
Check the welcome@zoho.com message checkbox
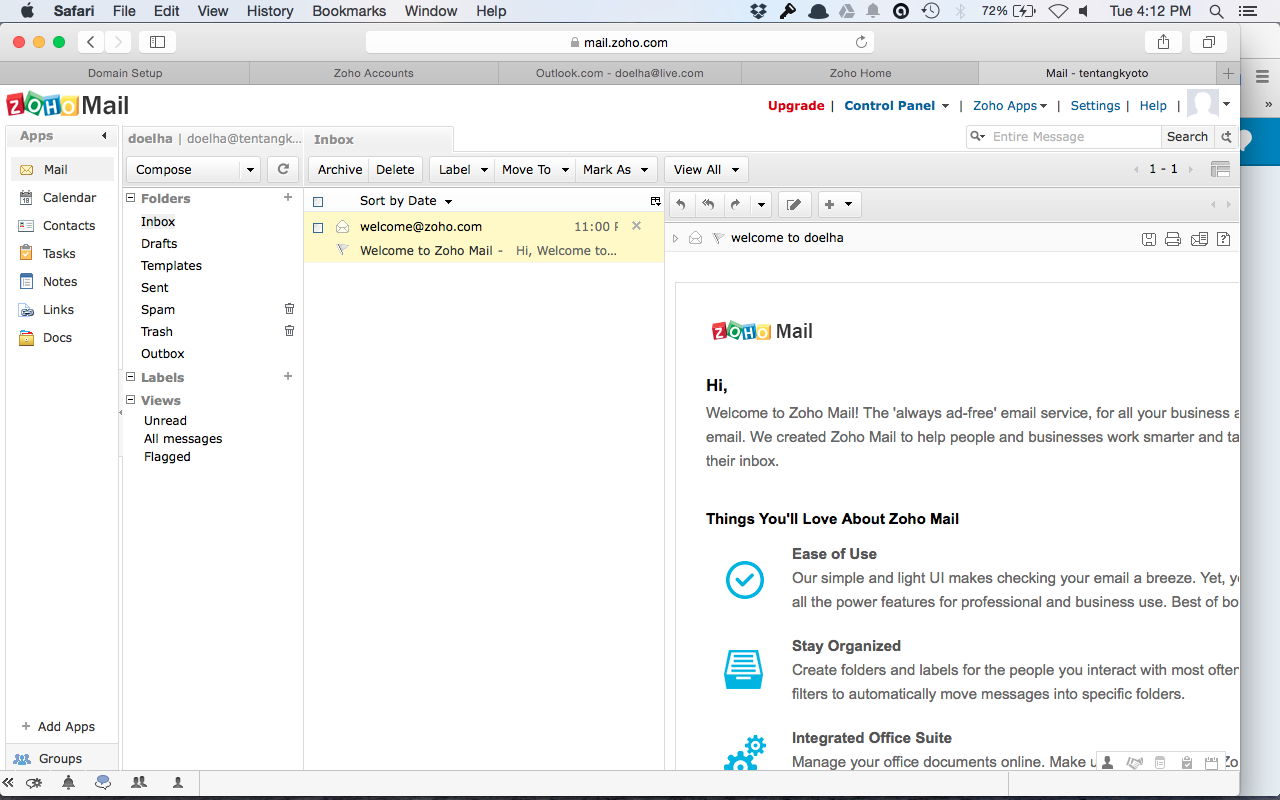point(318,227)
